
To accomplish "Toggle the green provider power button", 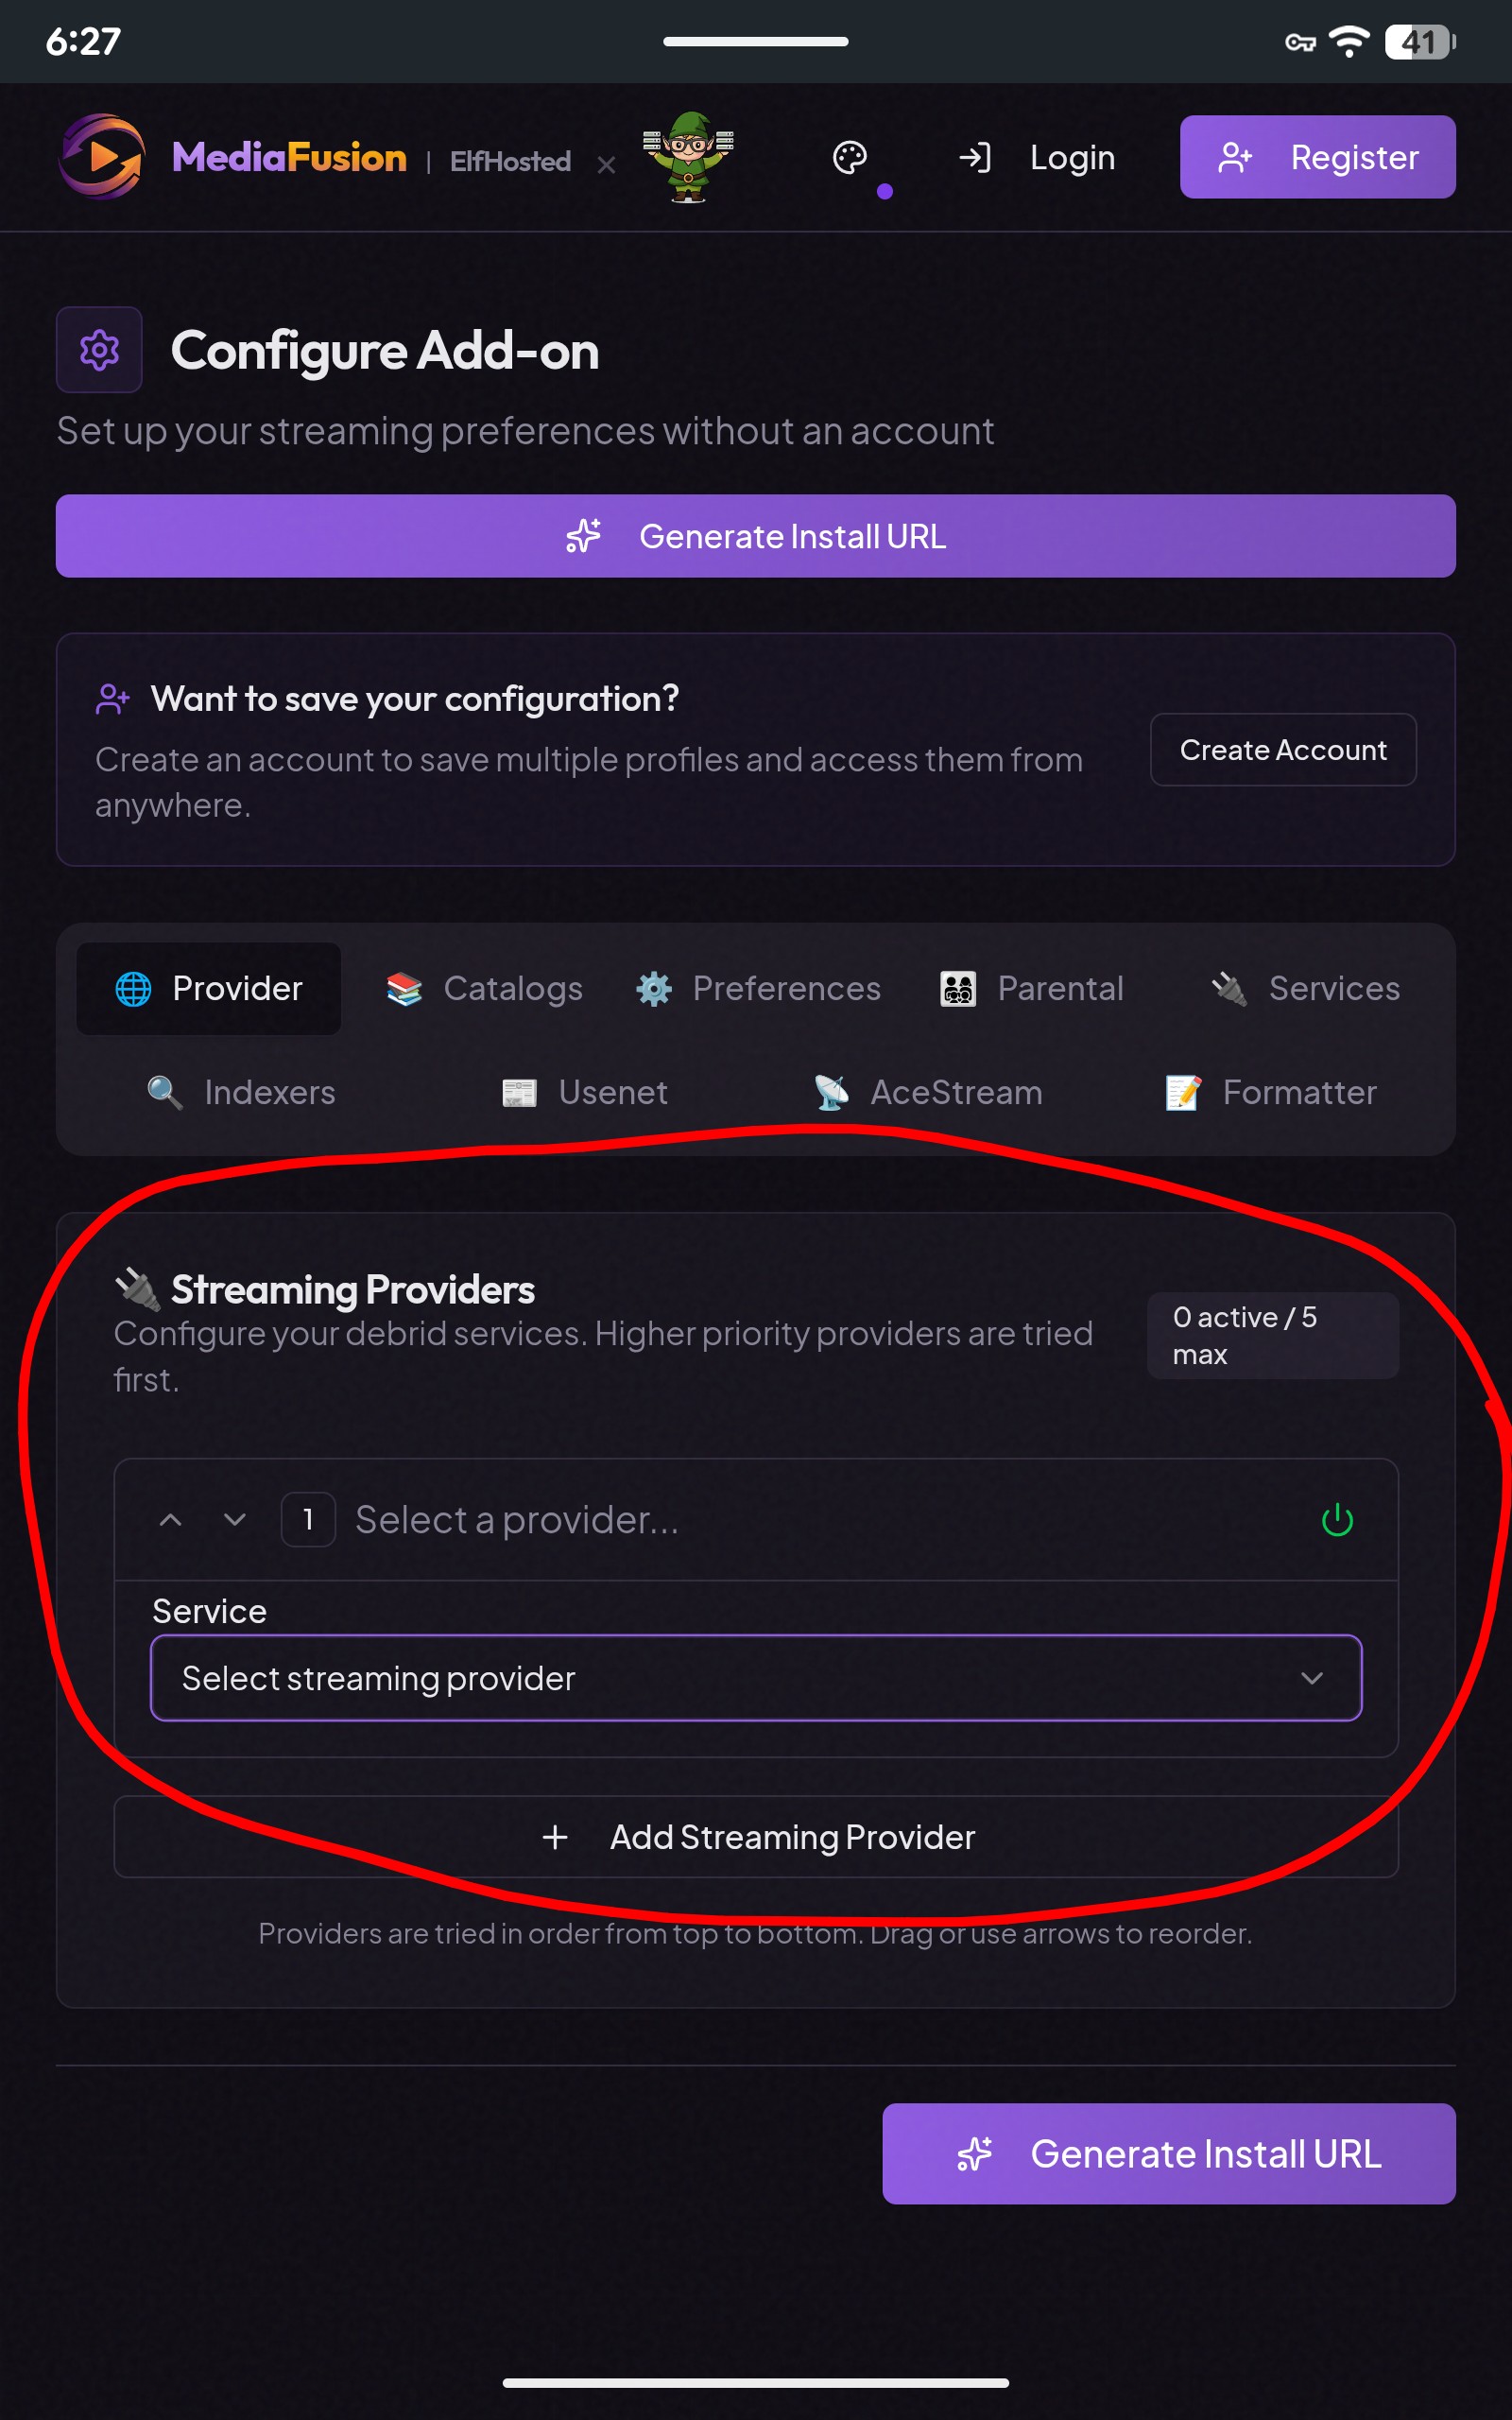I will (1337, 1520).
